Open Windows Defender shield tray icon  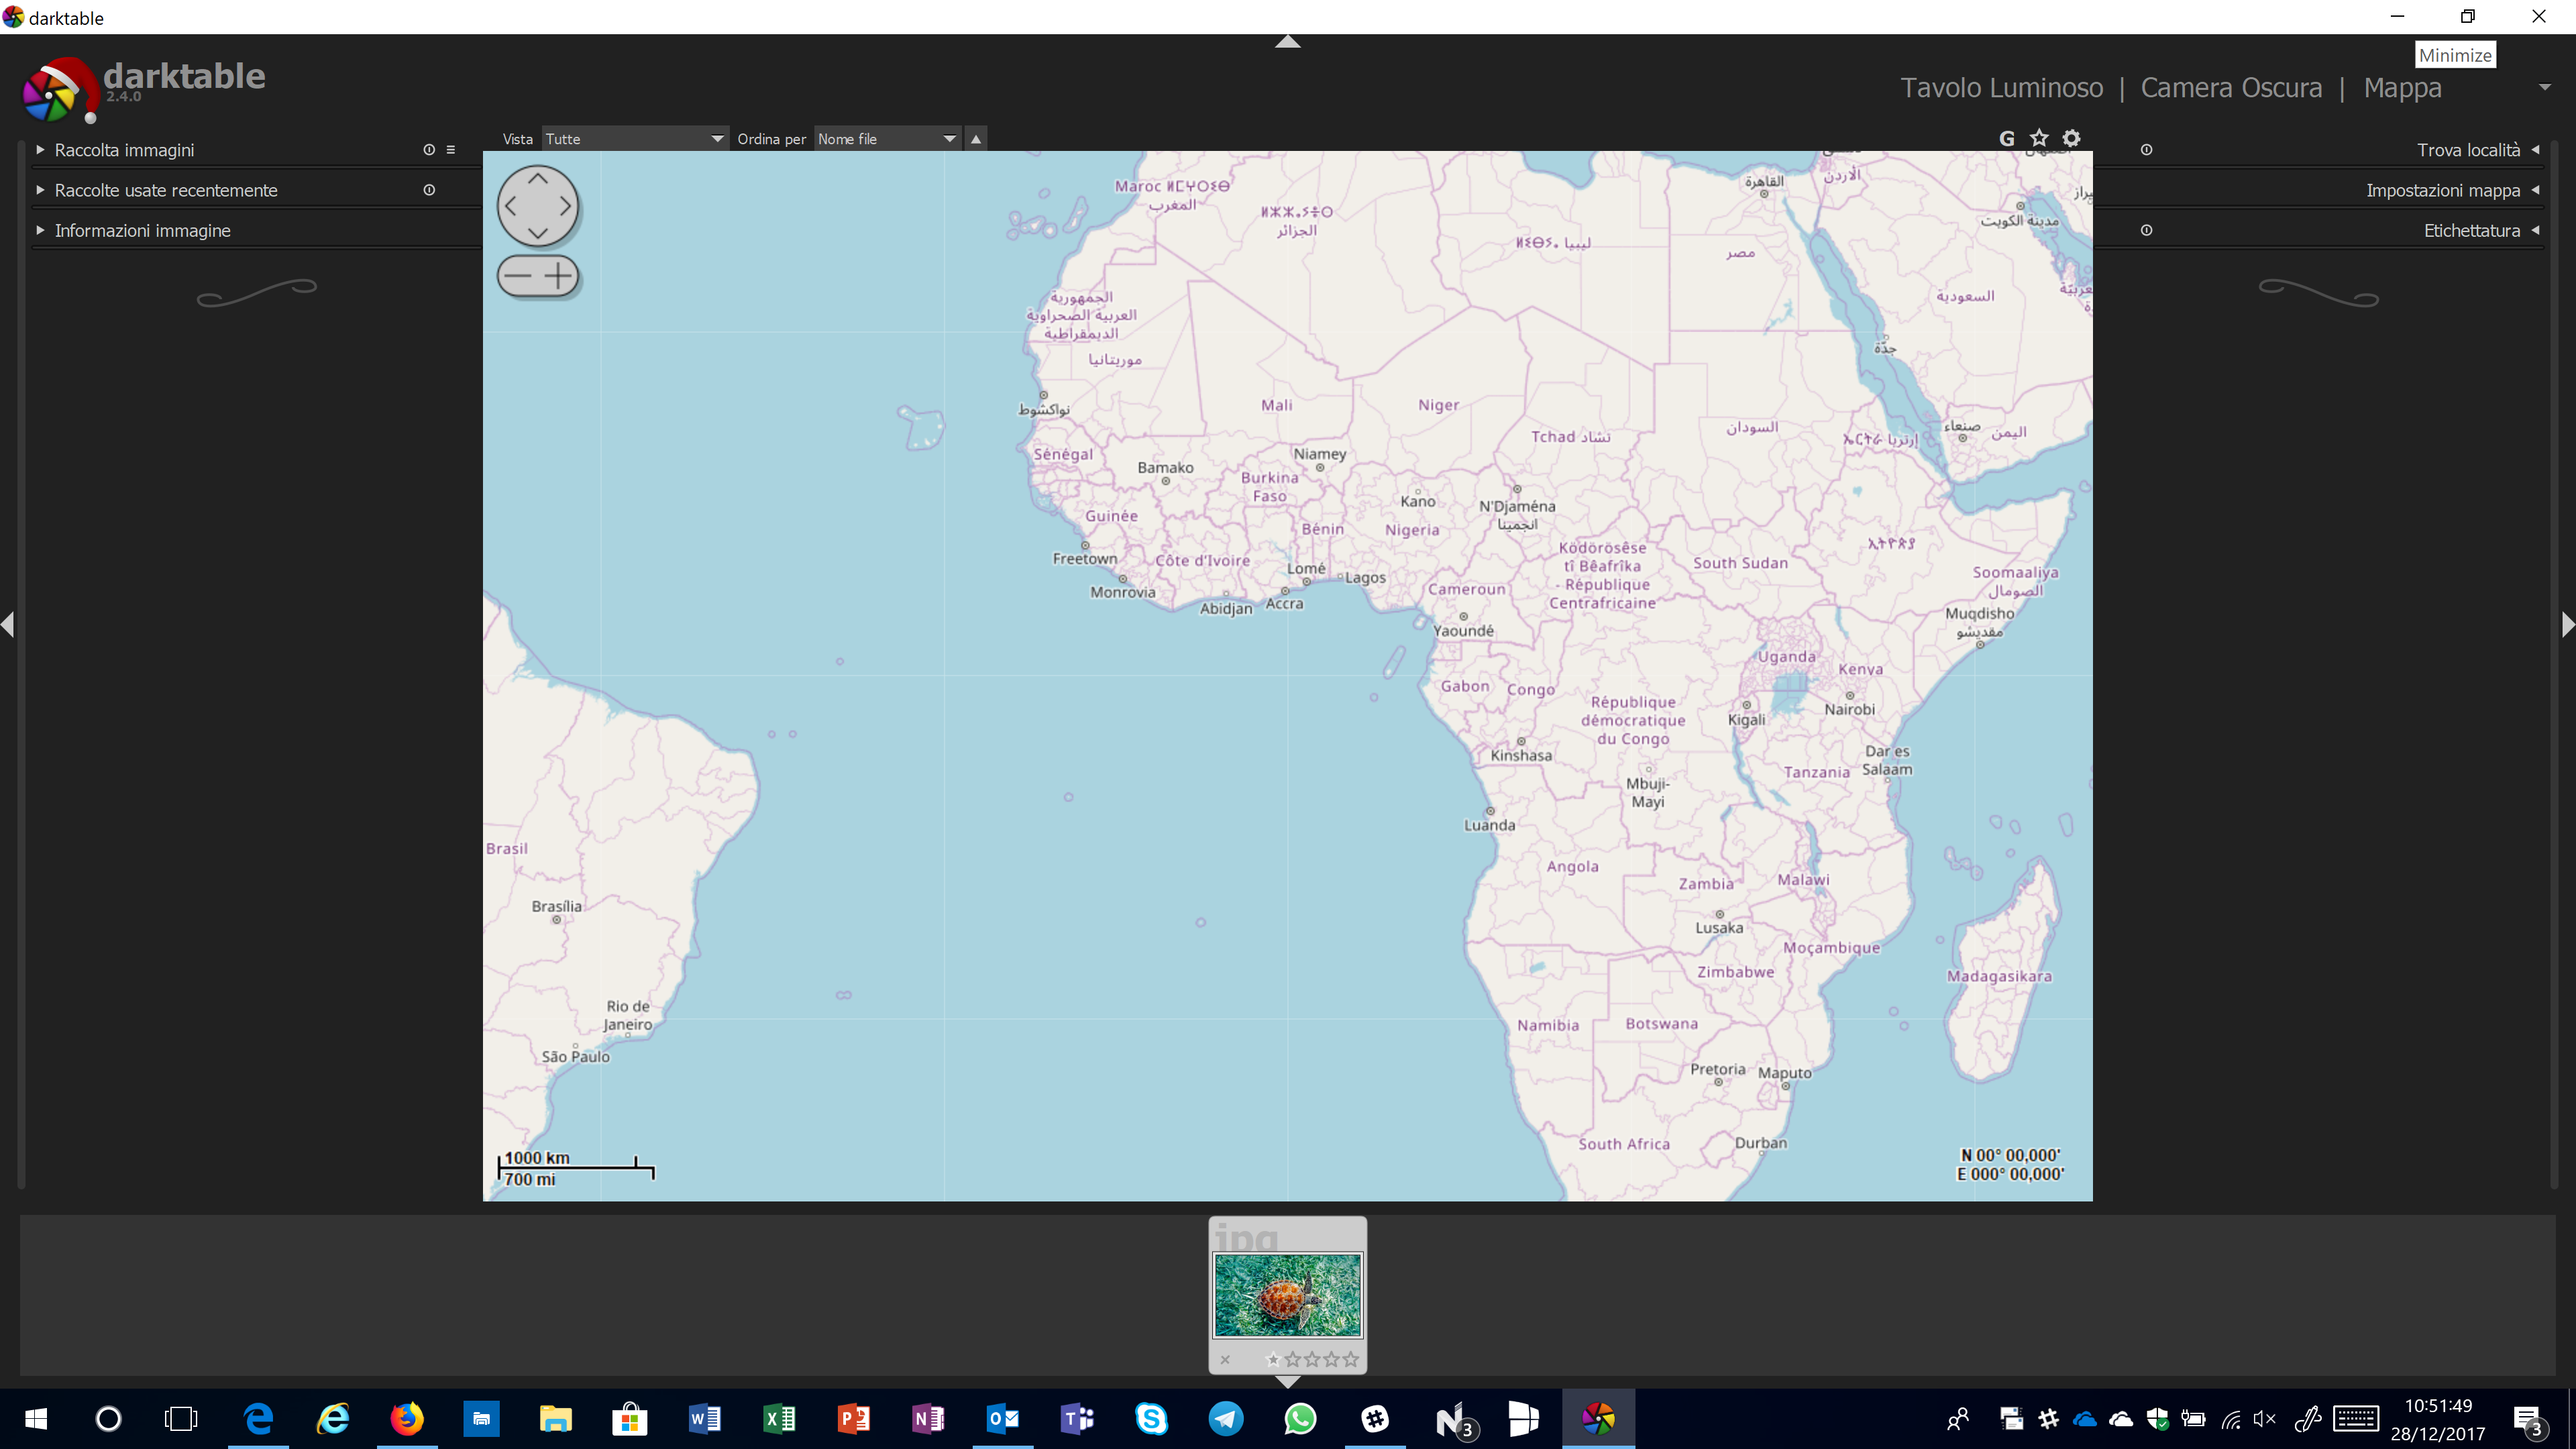coord(2157,1419)
